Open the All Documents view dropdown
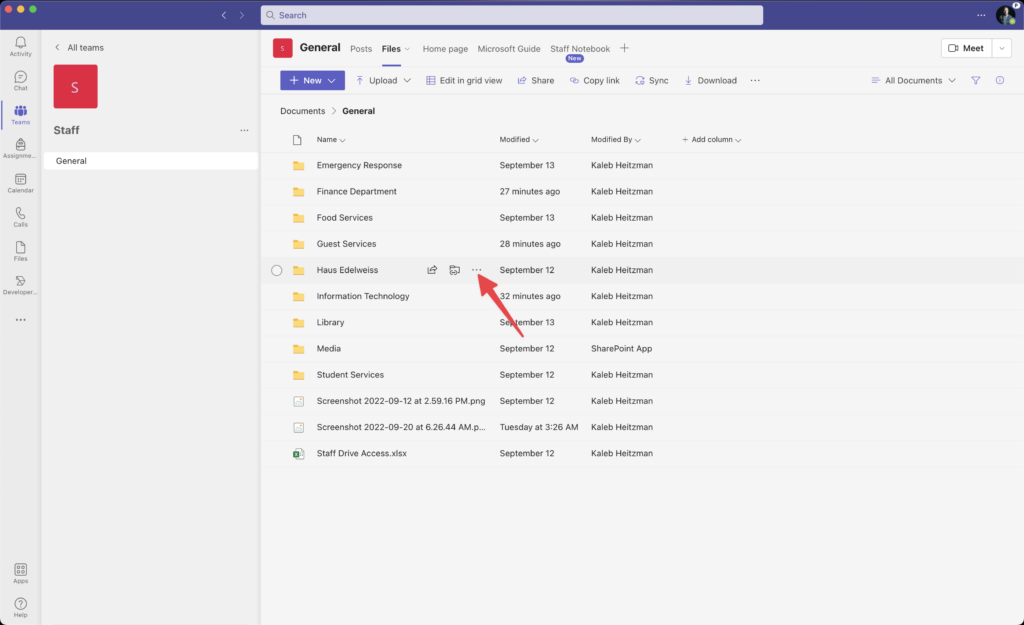The width and height of the screenshot is (1024, 625). [914, 80]
